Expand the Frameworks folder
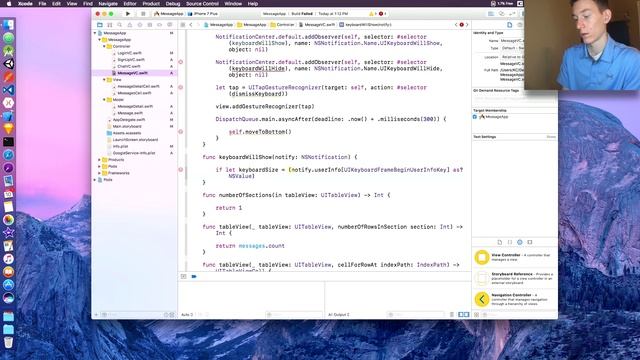Screen dimensions: 640x360 [100, 173]
